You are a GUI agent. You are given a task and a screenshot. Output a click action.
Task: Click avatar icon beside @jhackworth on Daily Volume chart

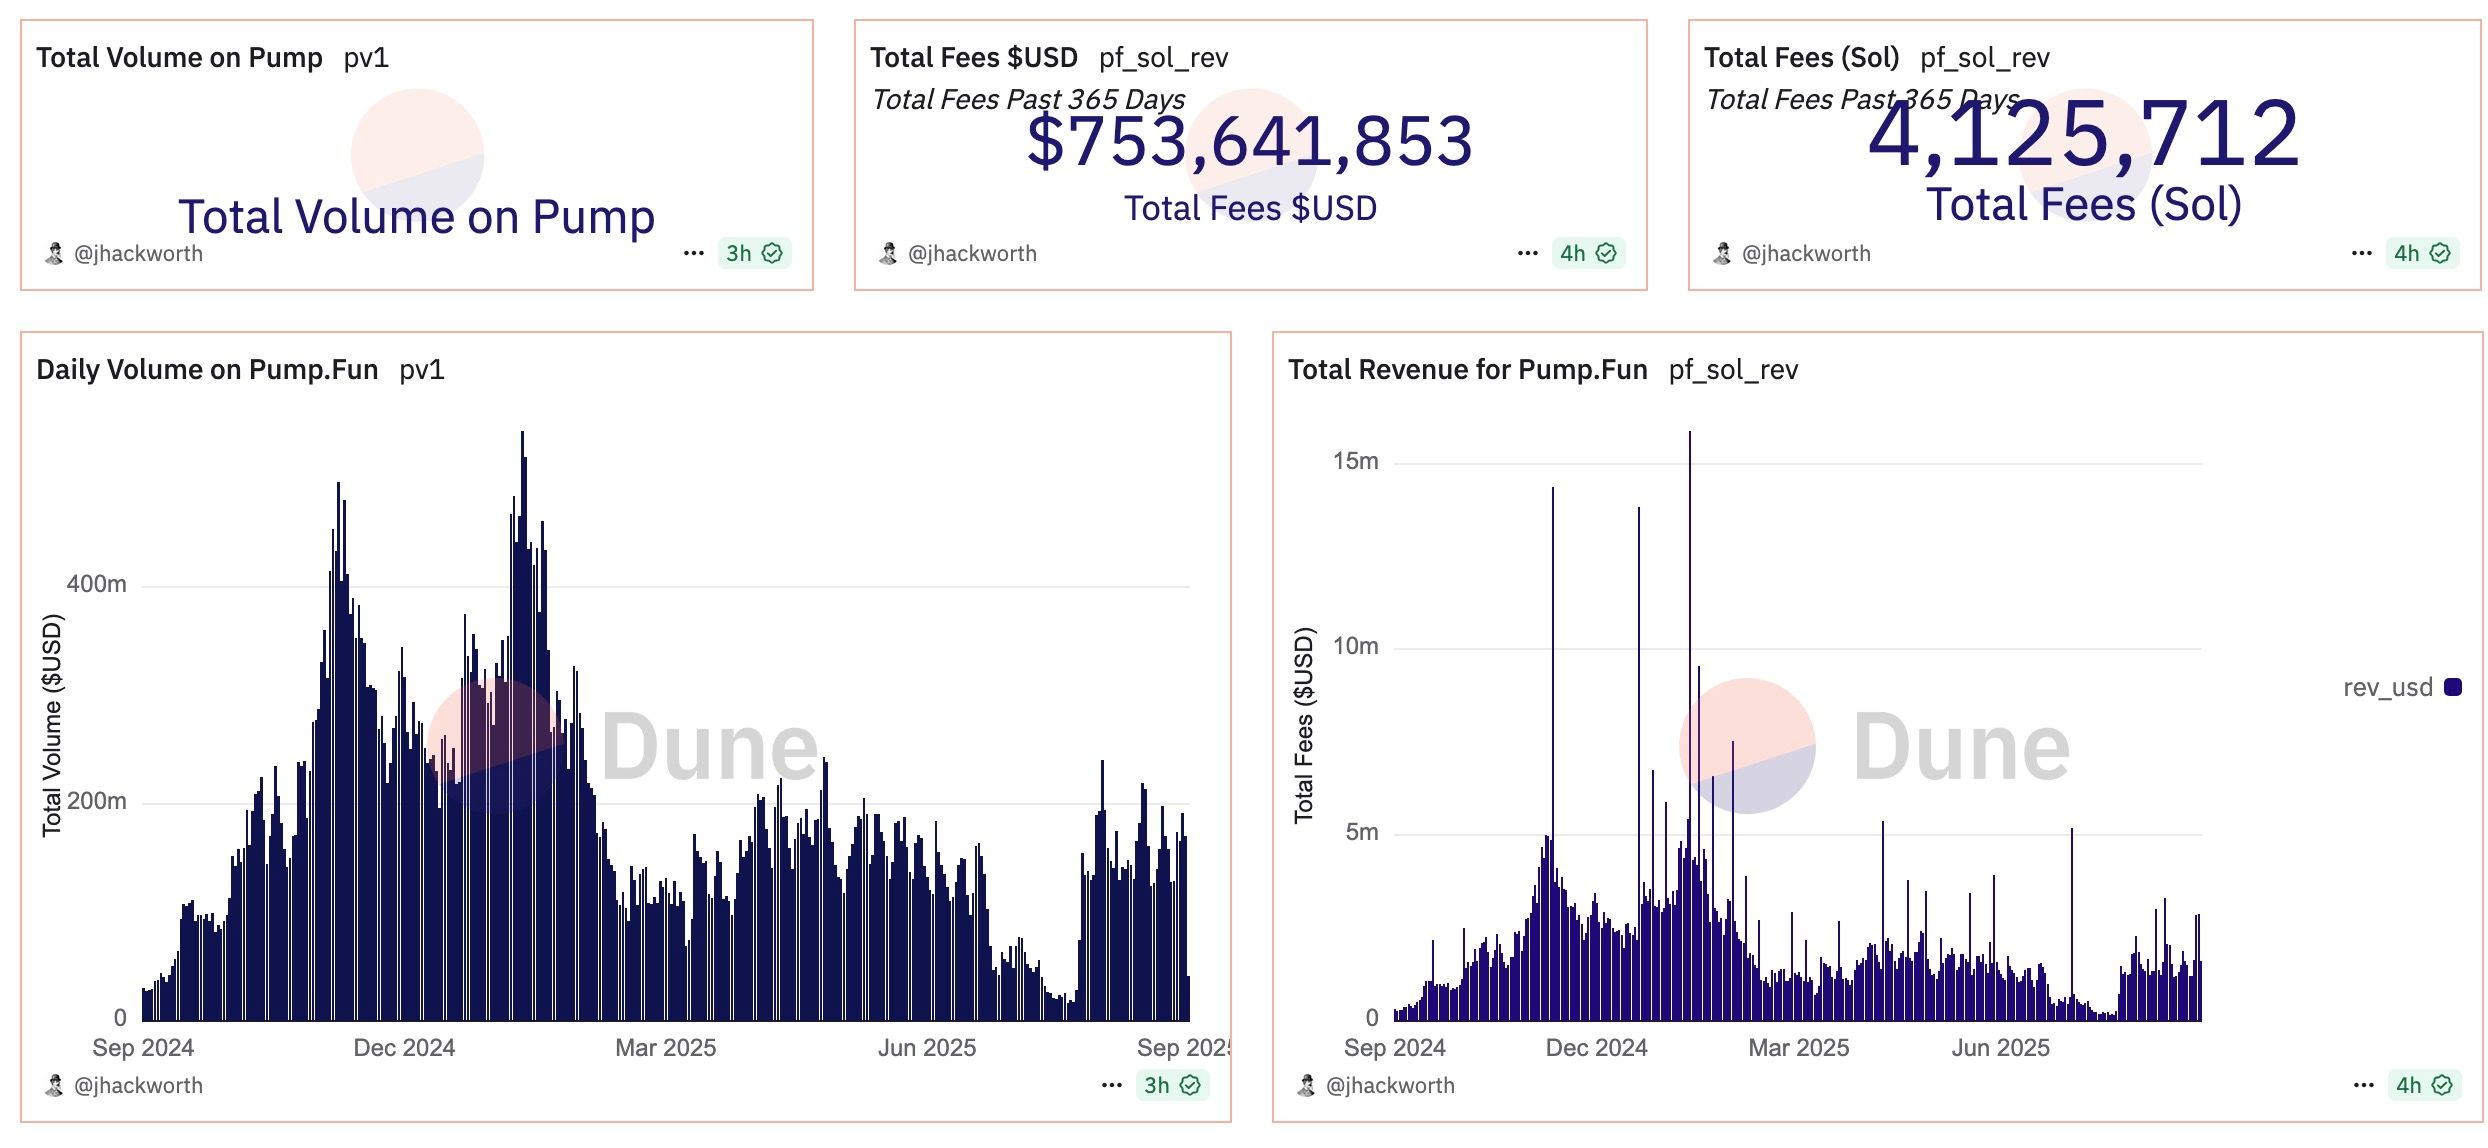[54, 1086]
